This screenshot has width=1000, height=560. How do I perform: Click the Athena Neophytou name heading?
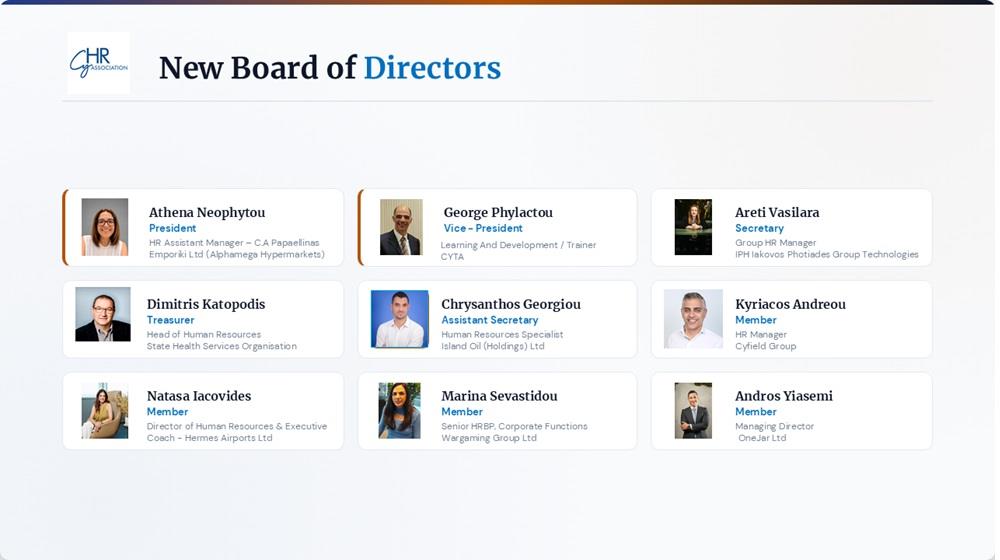[207, 212]
